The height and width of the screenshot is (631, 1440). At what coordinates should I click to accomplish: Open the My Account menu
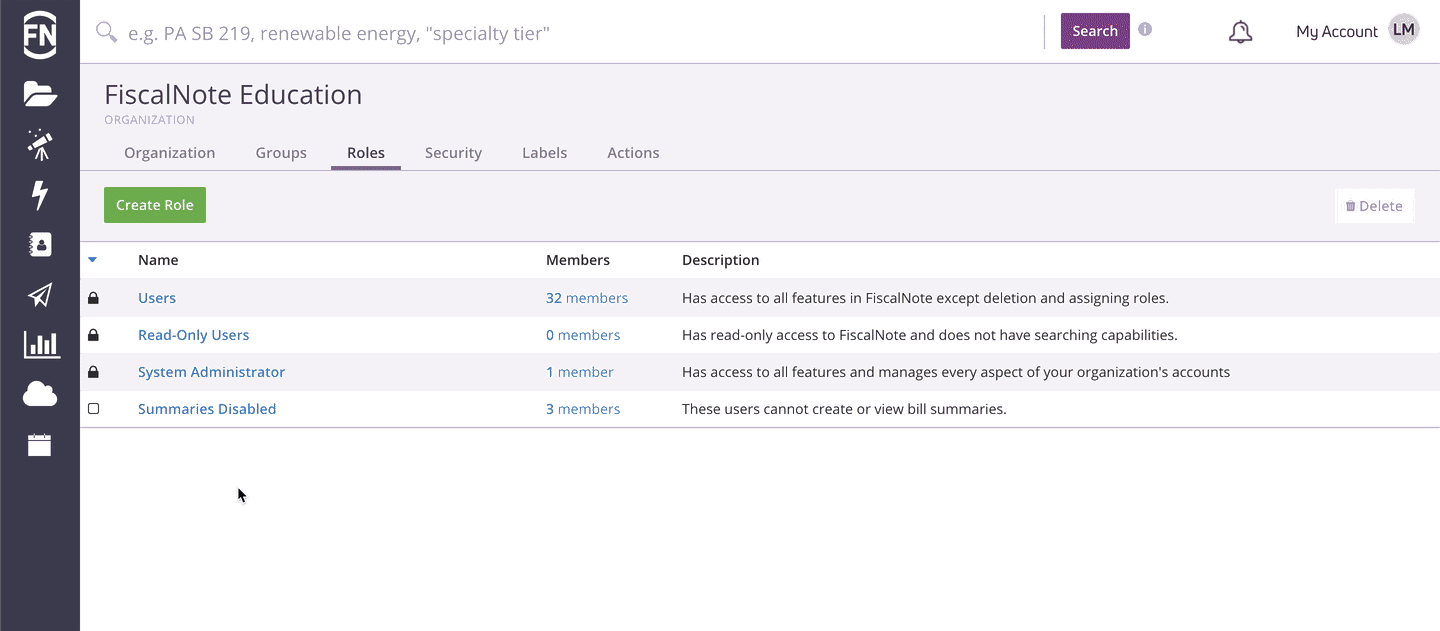[x=1337, y=32]
